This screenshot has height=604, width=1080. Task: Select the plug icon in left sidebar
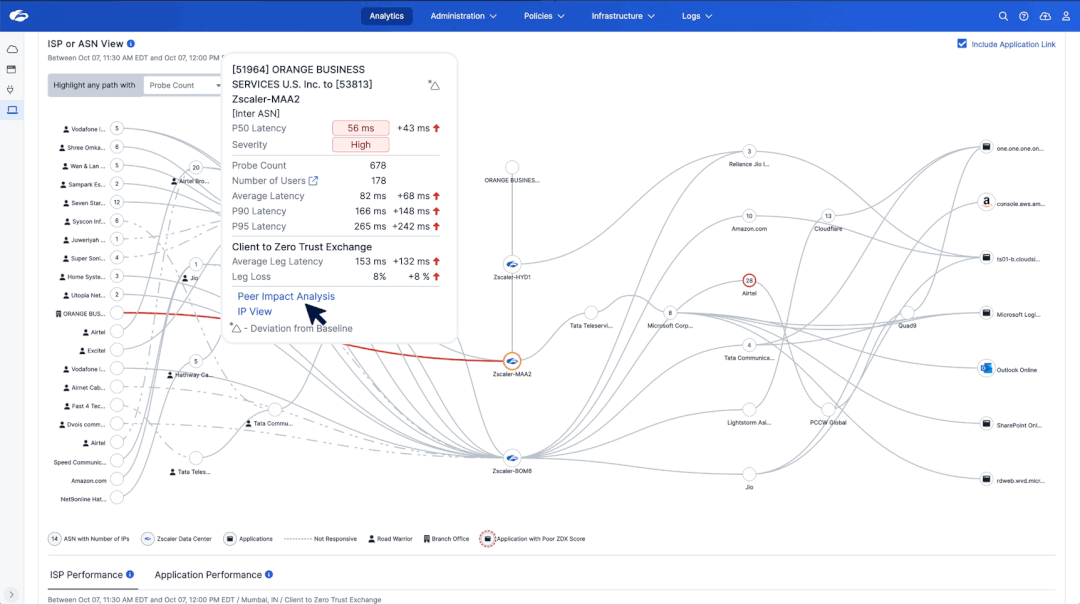(12, 89)
